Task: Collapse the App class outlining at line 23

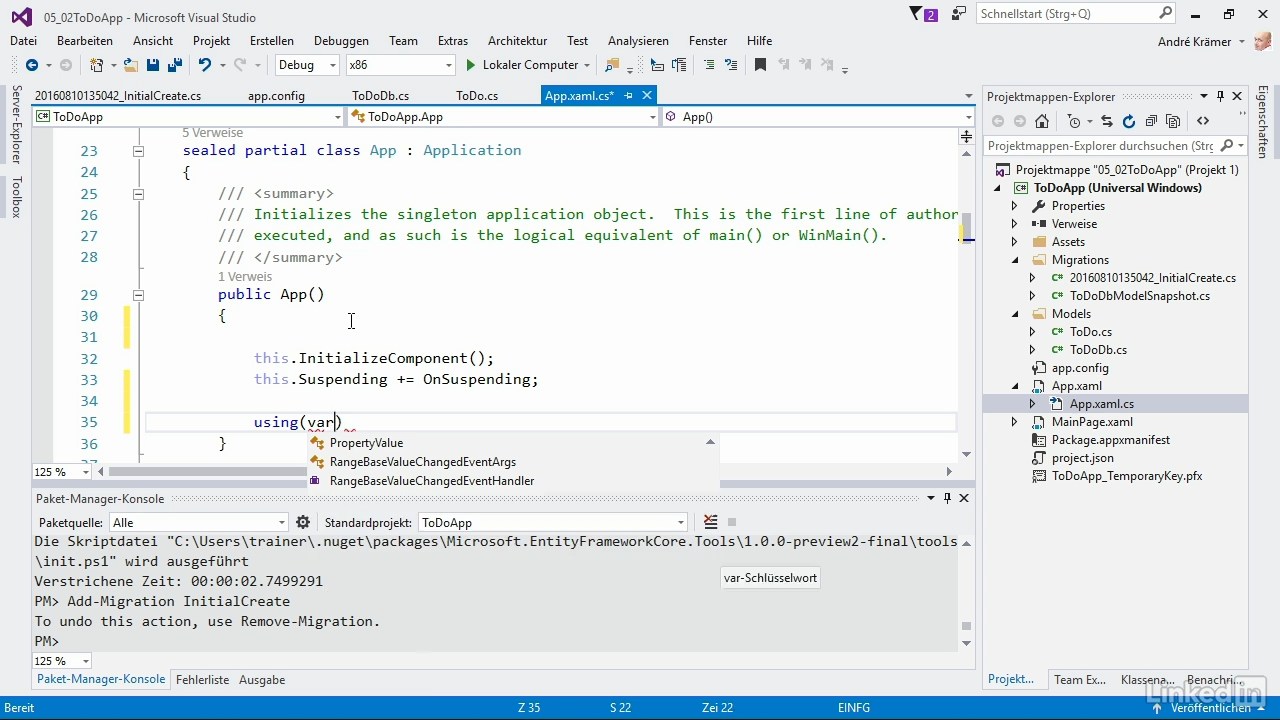Action: 138,151
